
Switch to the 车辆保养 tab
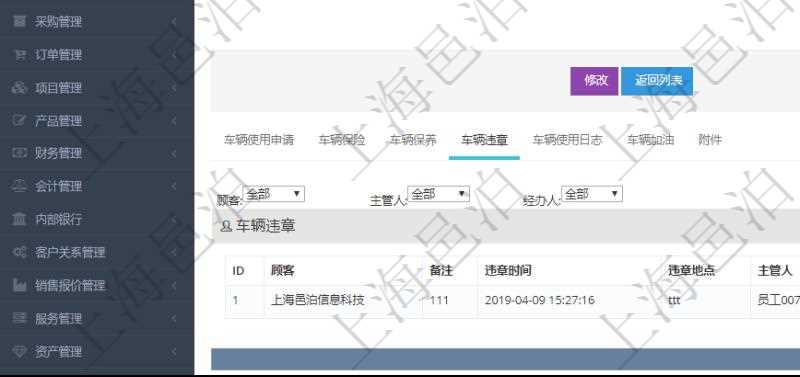[x=413, y=140]
